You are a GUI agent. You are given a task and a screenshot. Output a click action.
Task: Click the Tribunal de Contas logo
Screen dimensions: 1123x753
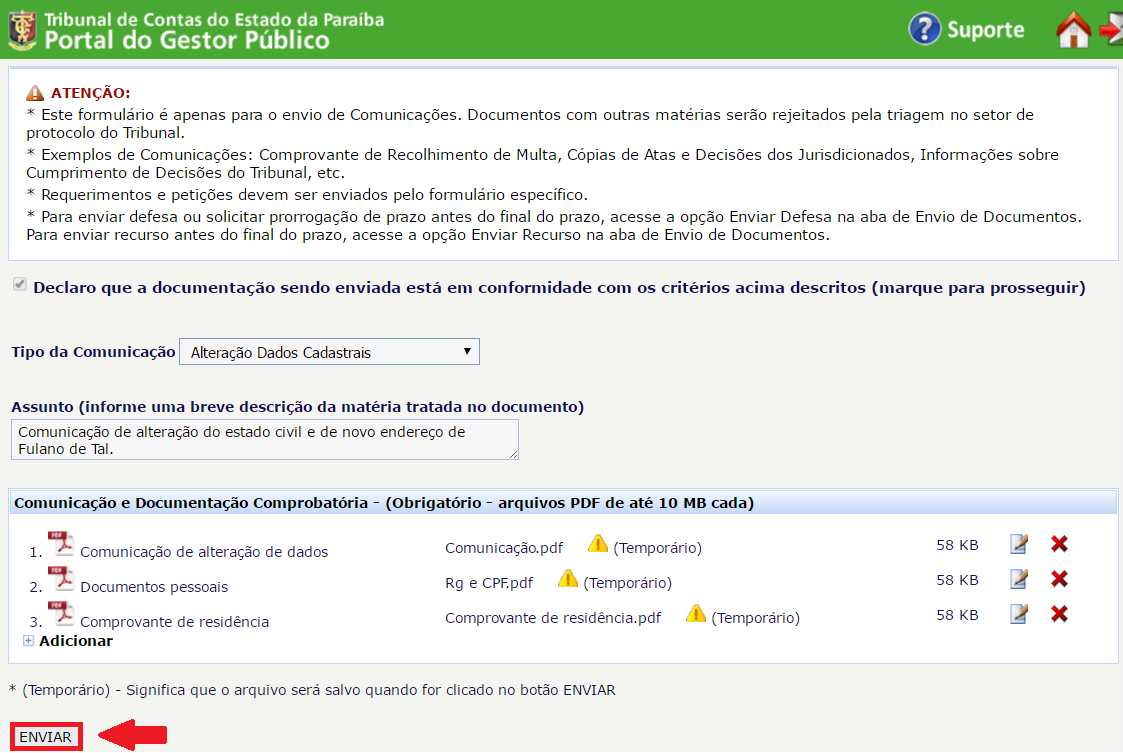20,30
